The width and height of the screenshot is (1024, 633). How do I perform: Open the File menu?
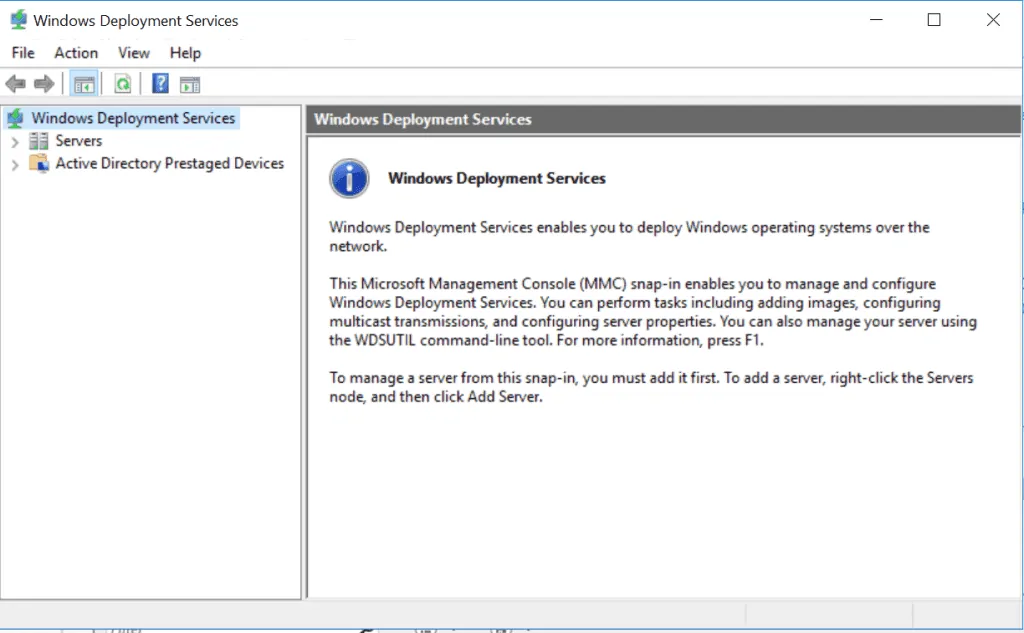point(22,52)
